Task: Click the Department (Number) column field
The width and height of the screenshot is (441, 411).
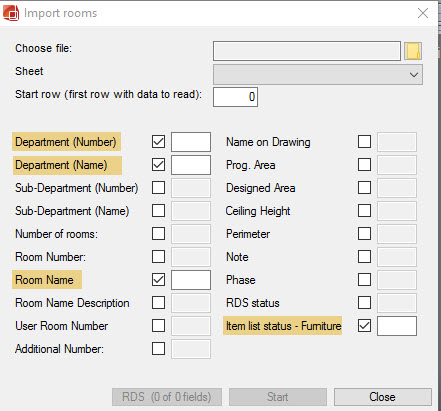Action: point(191,142)
